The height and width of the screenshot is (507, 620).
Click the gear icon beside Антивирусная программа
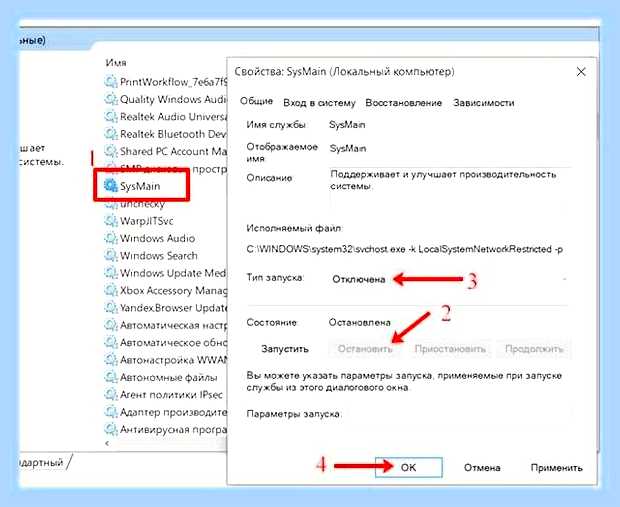click(x=111, y=429)
